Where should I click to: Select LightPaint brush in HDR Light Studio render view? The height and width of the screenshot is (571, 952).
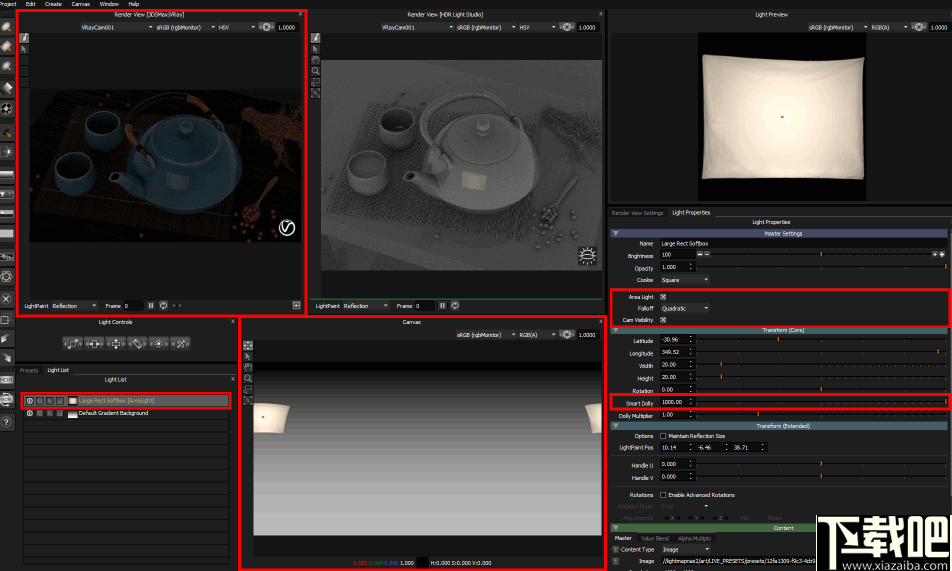[x=316, y=38]
